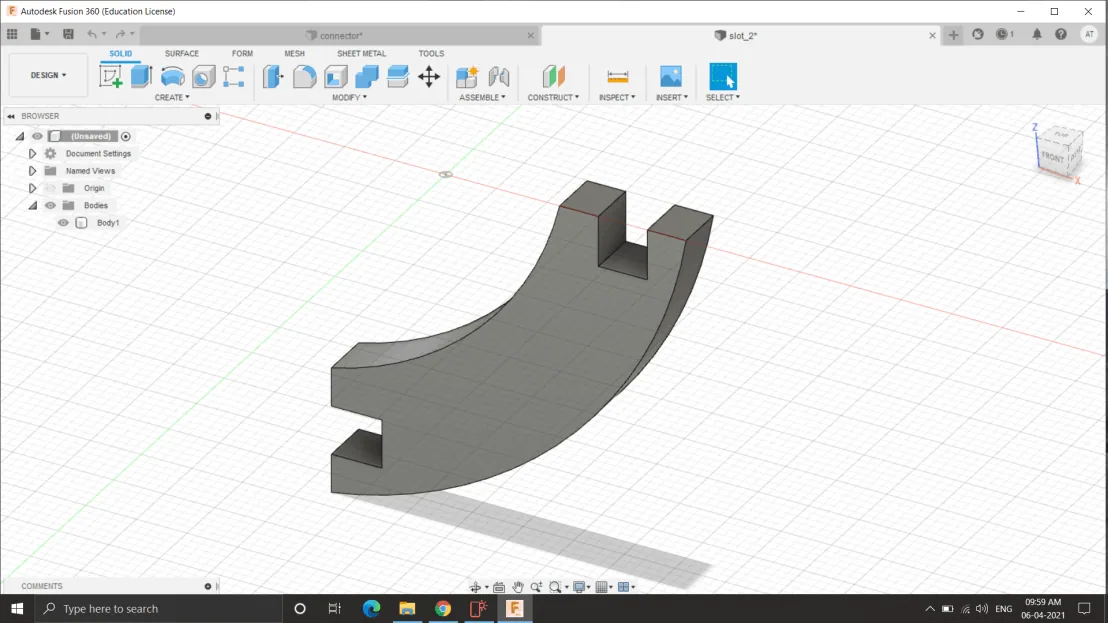Open the CONSTRUCT dropdown menu

click(553, 97)
